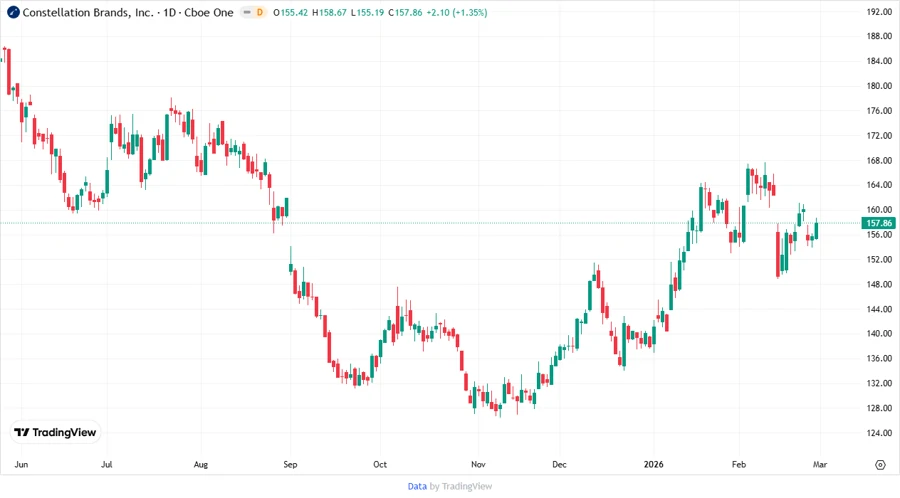Image resolution: width=900 pixels, height=498 pixels.
Task: Click the 128.00 price scale value
Action: (x=879, y=408)
